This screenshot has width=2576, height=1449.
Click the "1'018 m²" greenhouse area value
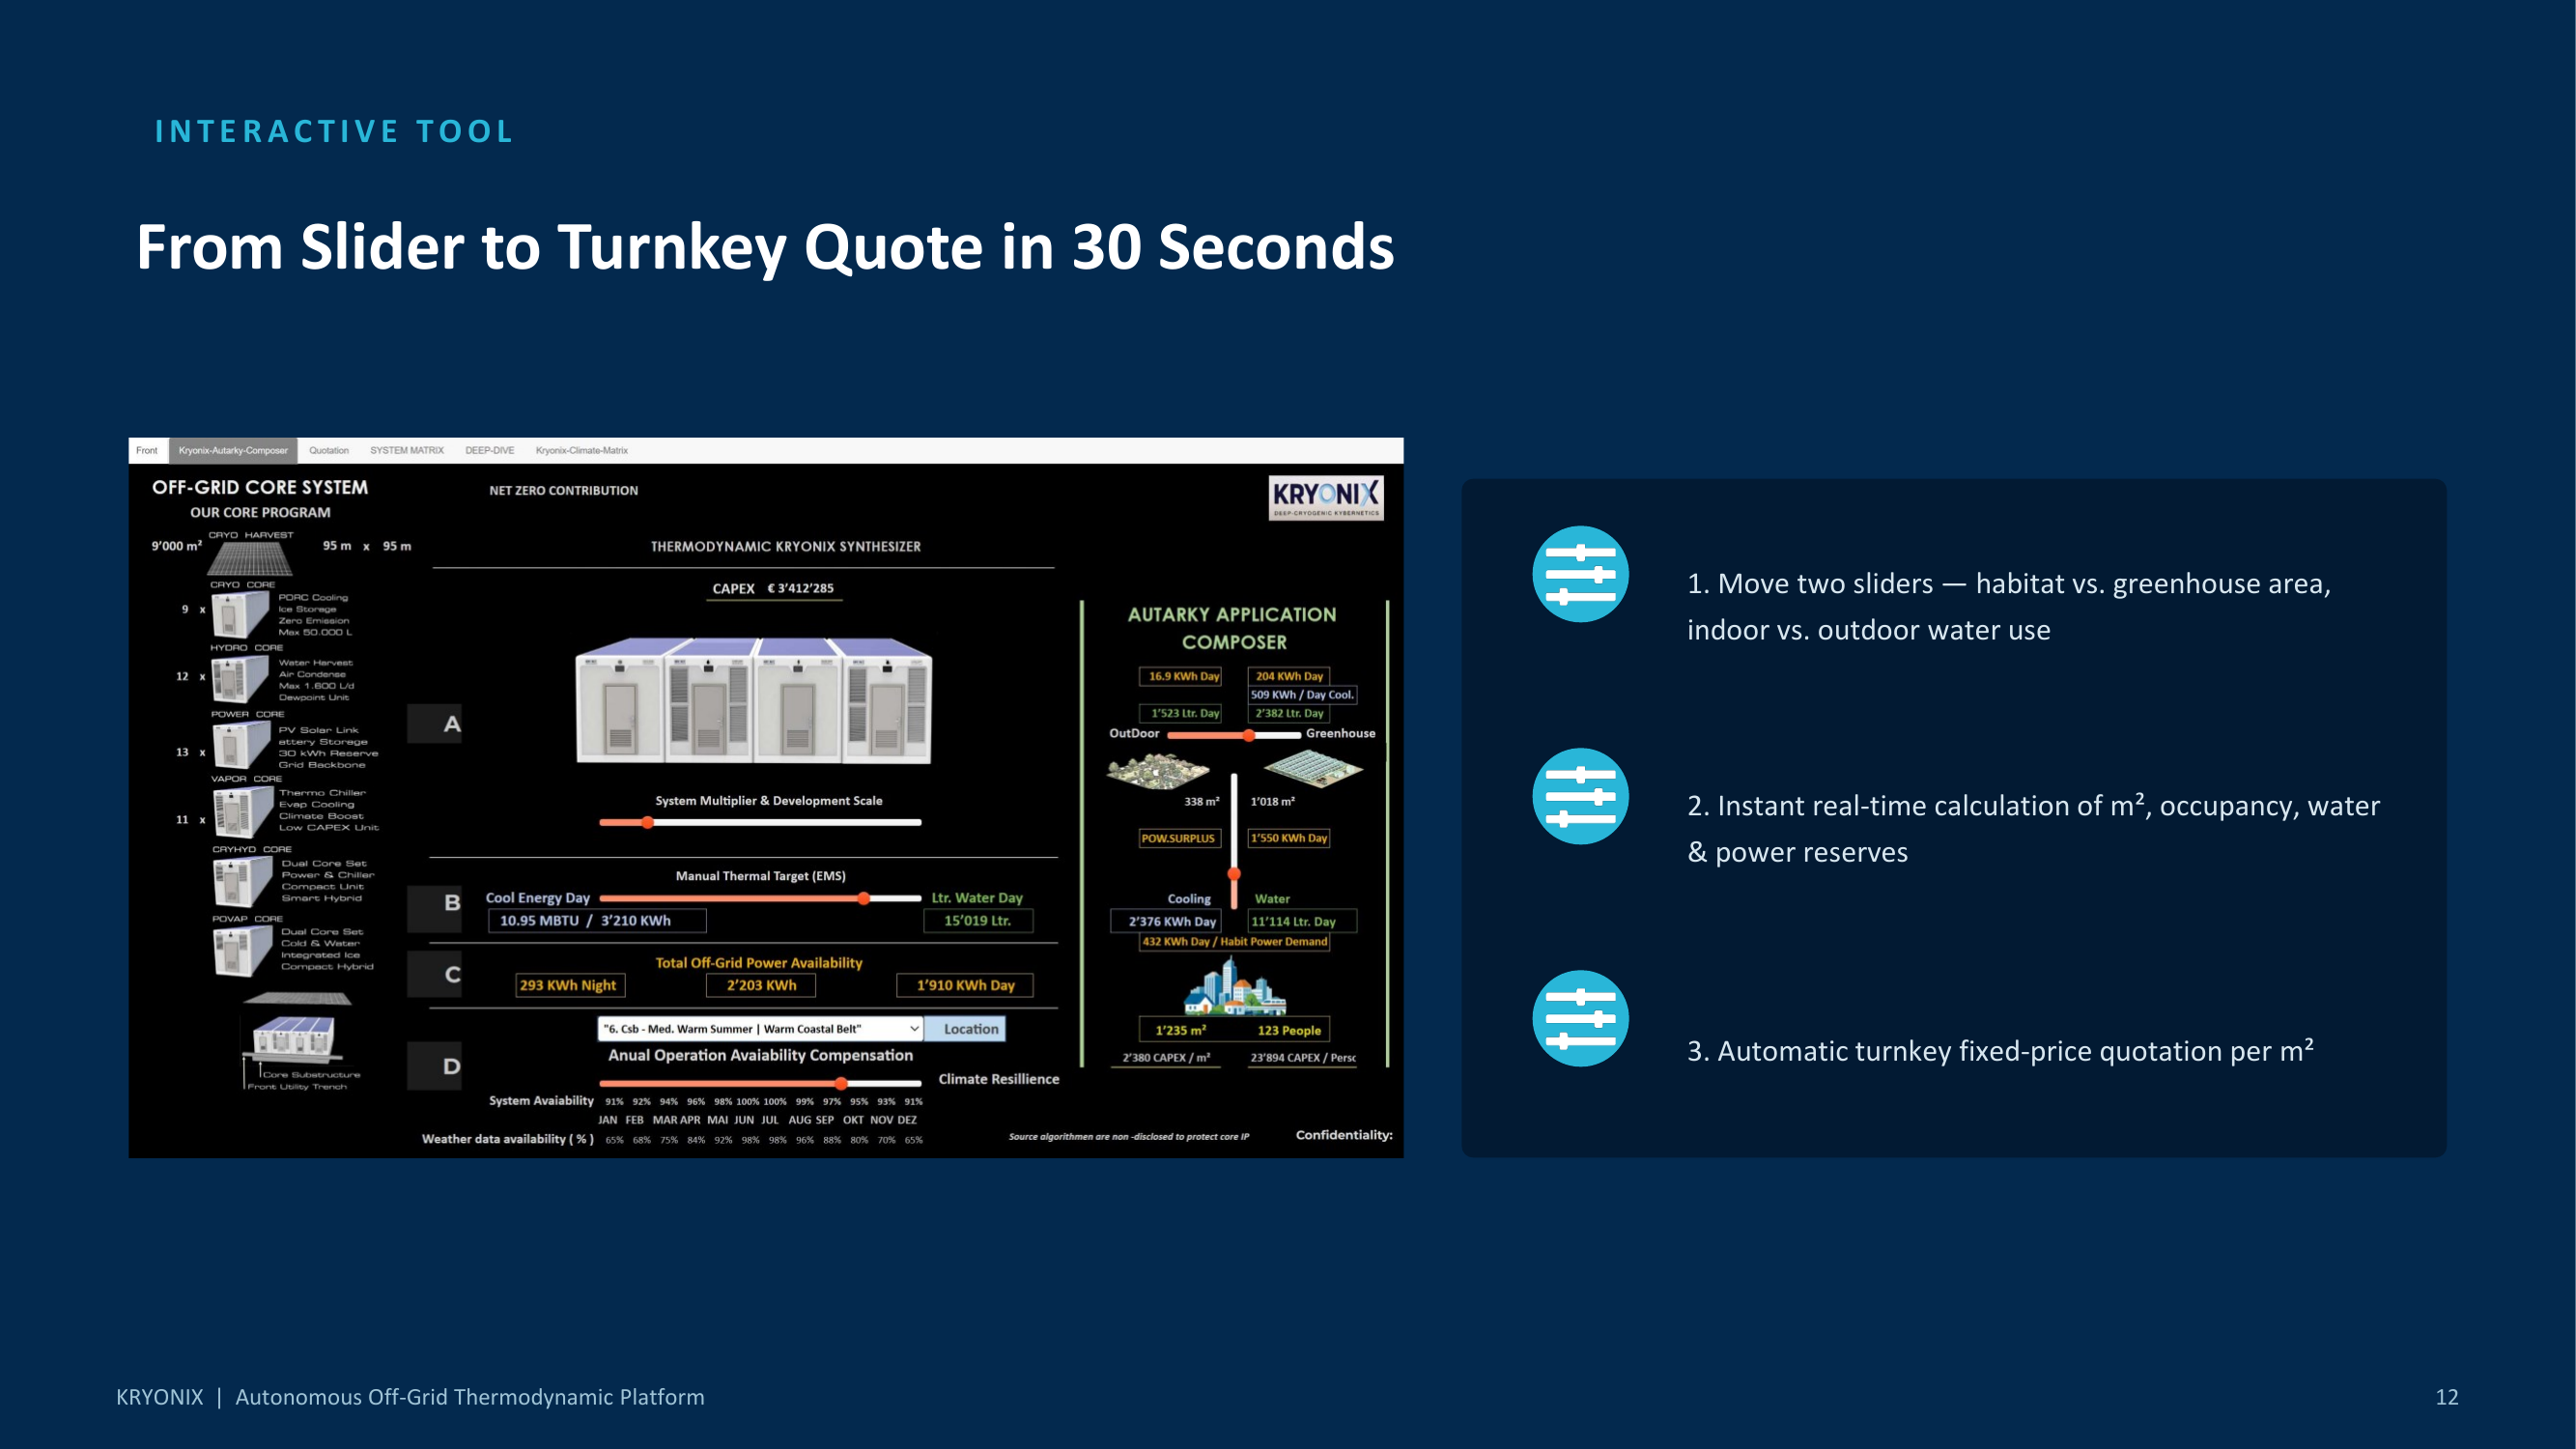tap(1272, 801)
